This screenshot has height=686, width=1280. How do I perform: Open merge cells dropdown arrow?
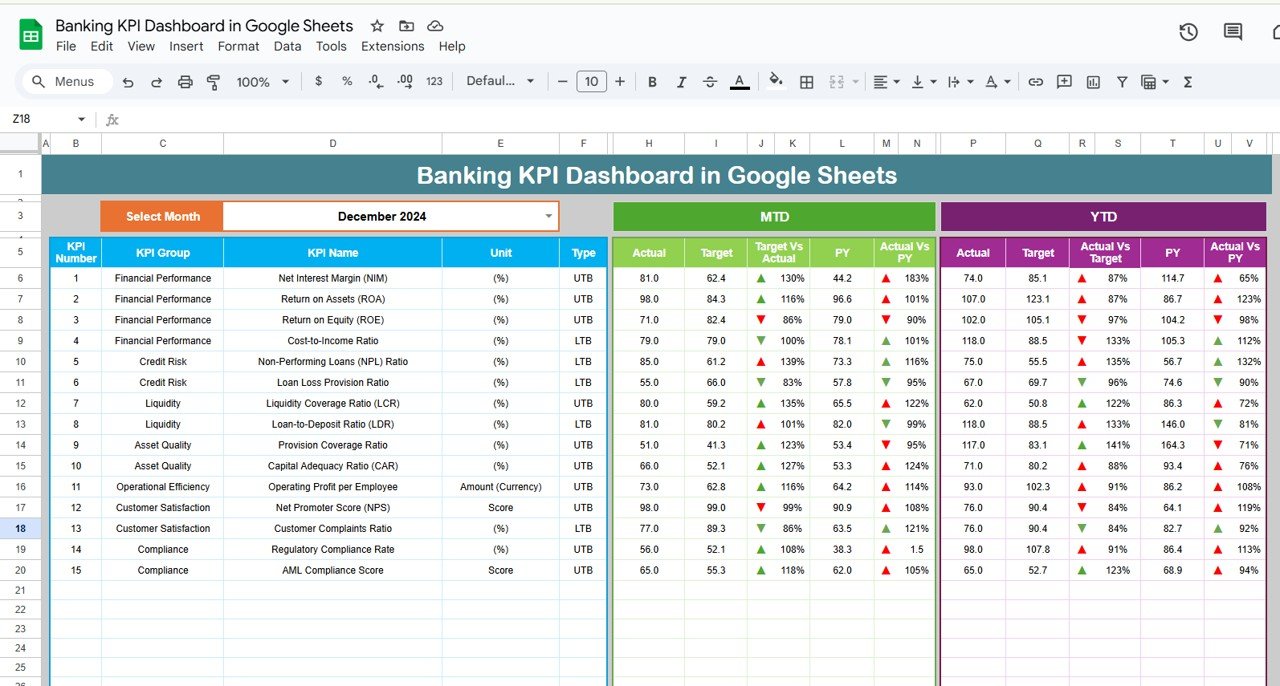point(855,82)
